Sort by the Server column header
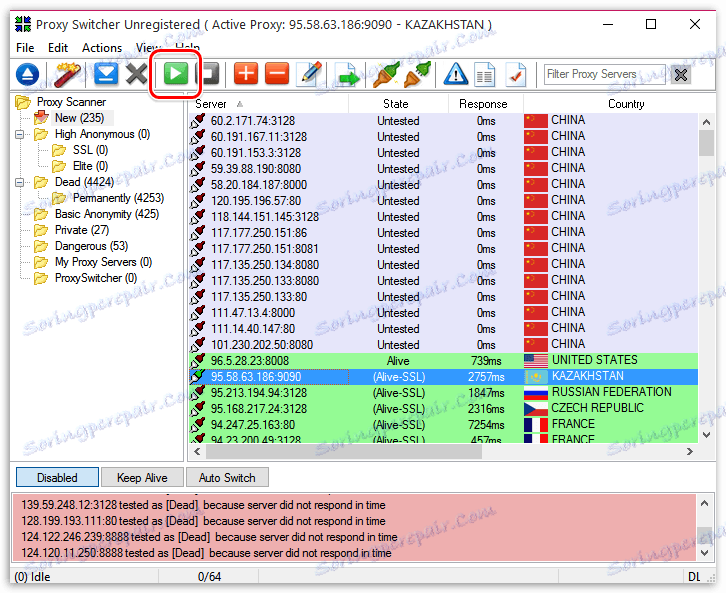726x593 pixels. pos(269,104)
